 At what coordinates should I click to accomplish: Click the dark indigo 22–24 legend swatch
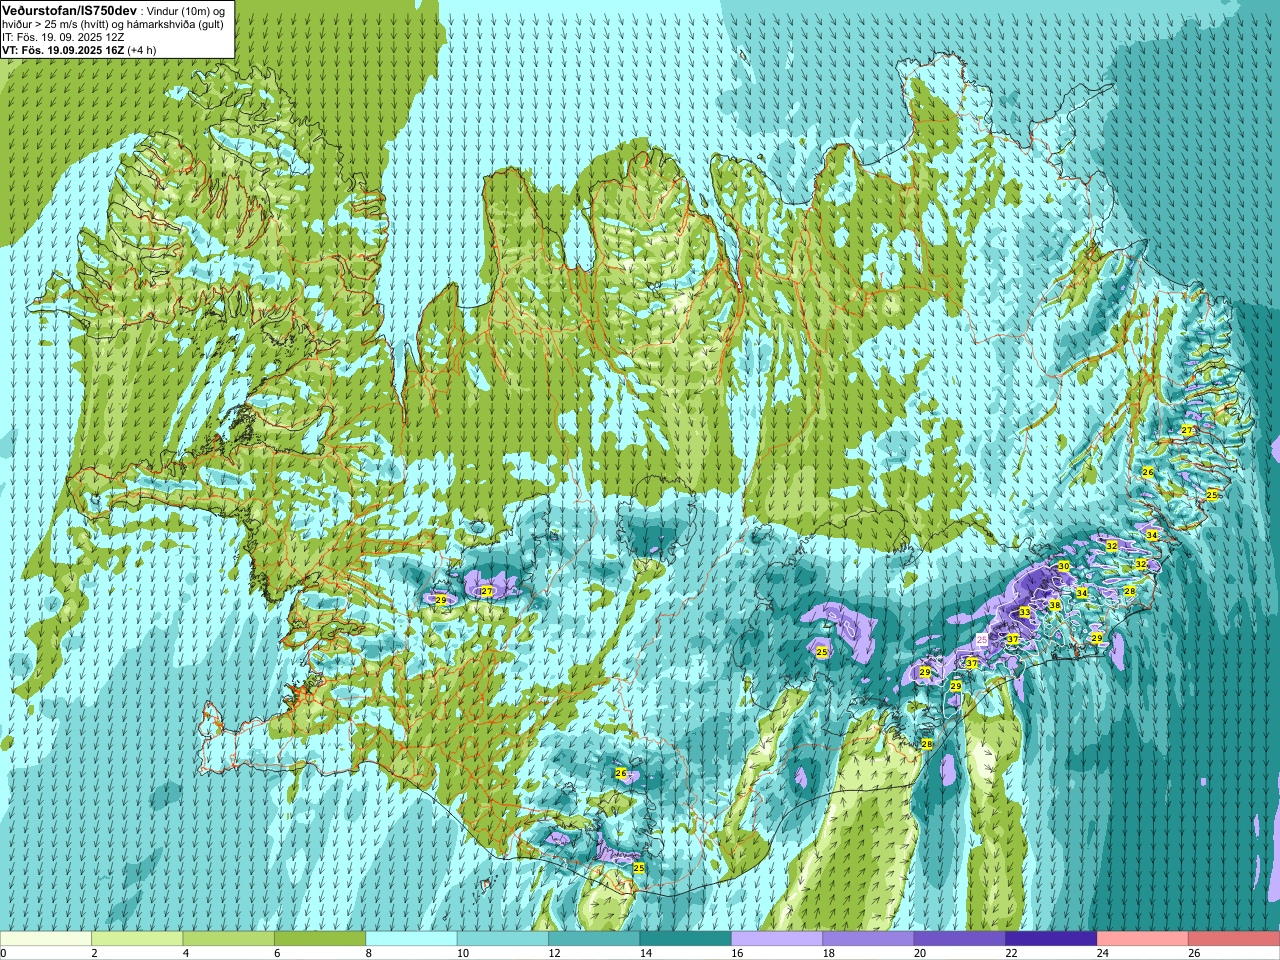coord(1051,939)
